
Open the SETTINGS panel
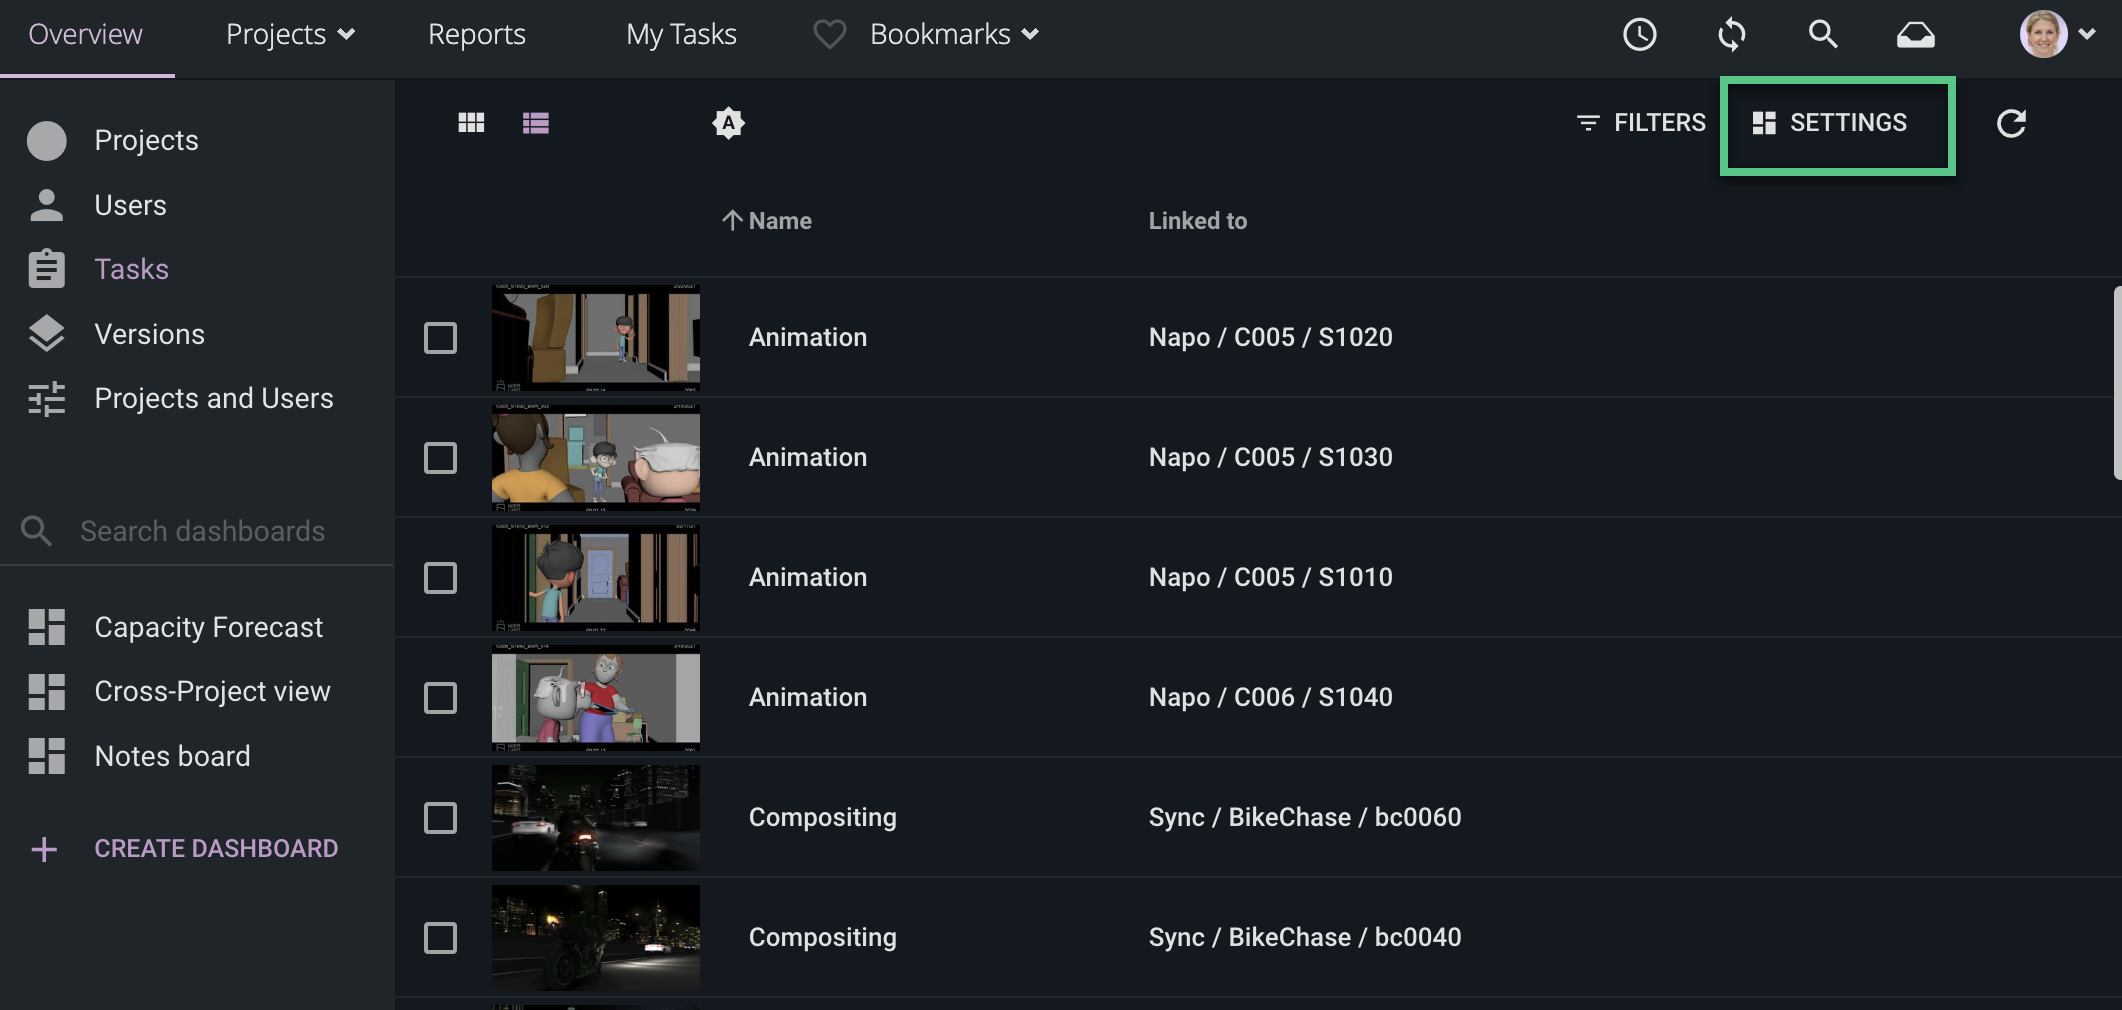pyautogui.click(x=1836, y=122)
